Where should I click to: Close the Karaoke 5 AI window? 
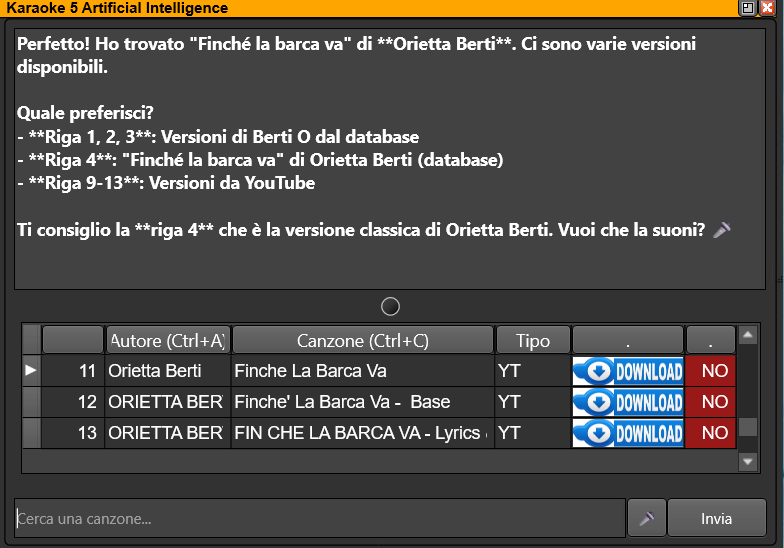coord(767,8)
